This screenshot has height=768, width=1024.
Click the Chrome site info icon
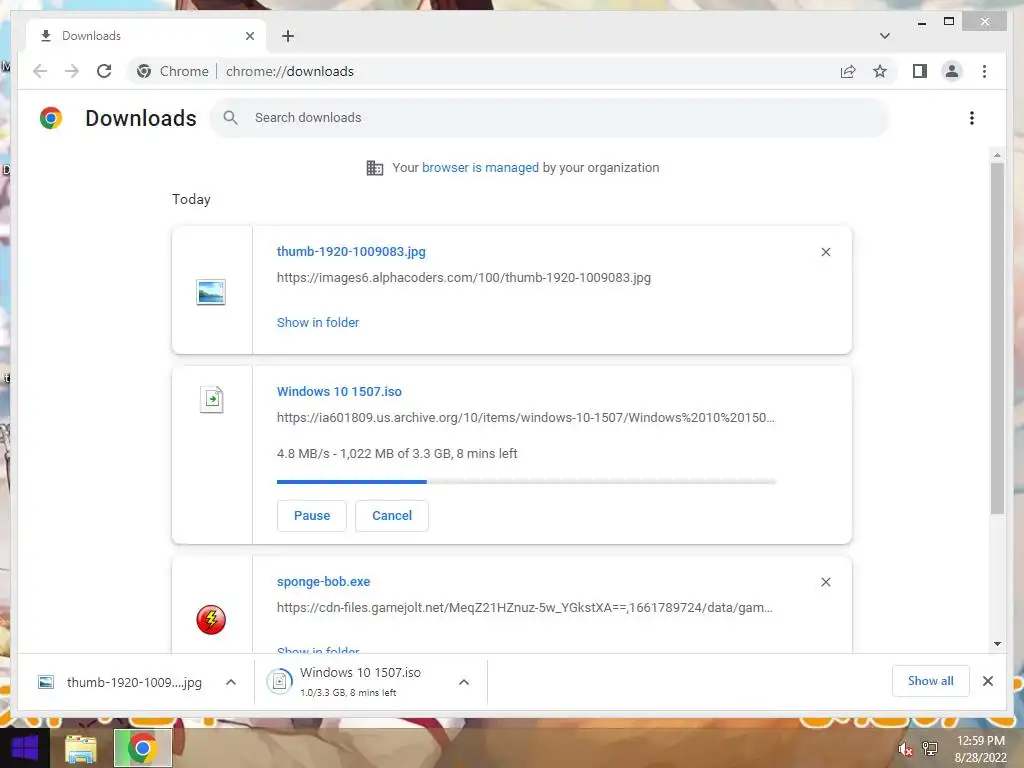click(144, 71)
